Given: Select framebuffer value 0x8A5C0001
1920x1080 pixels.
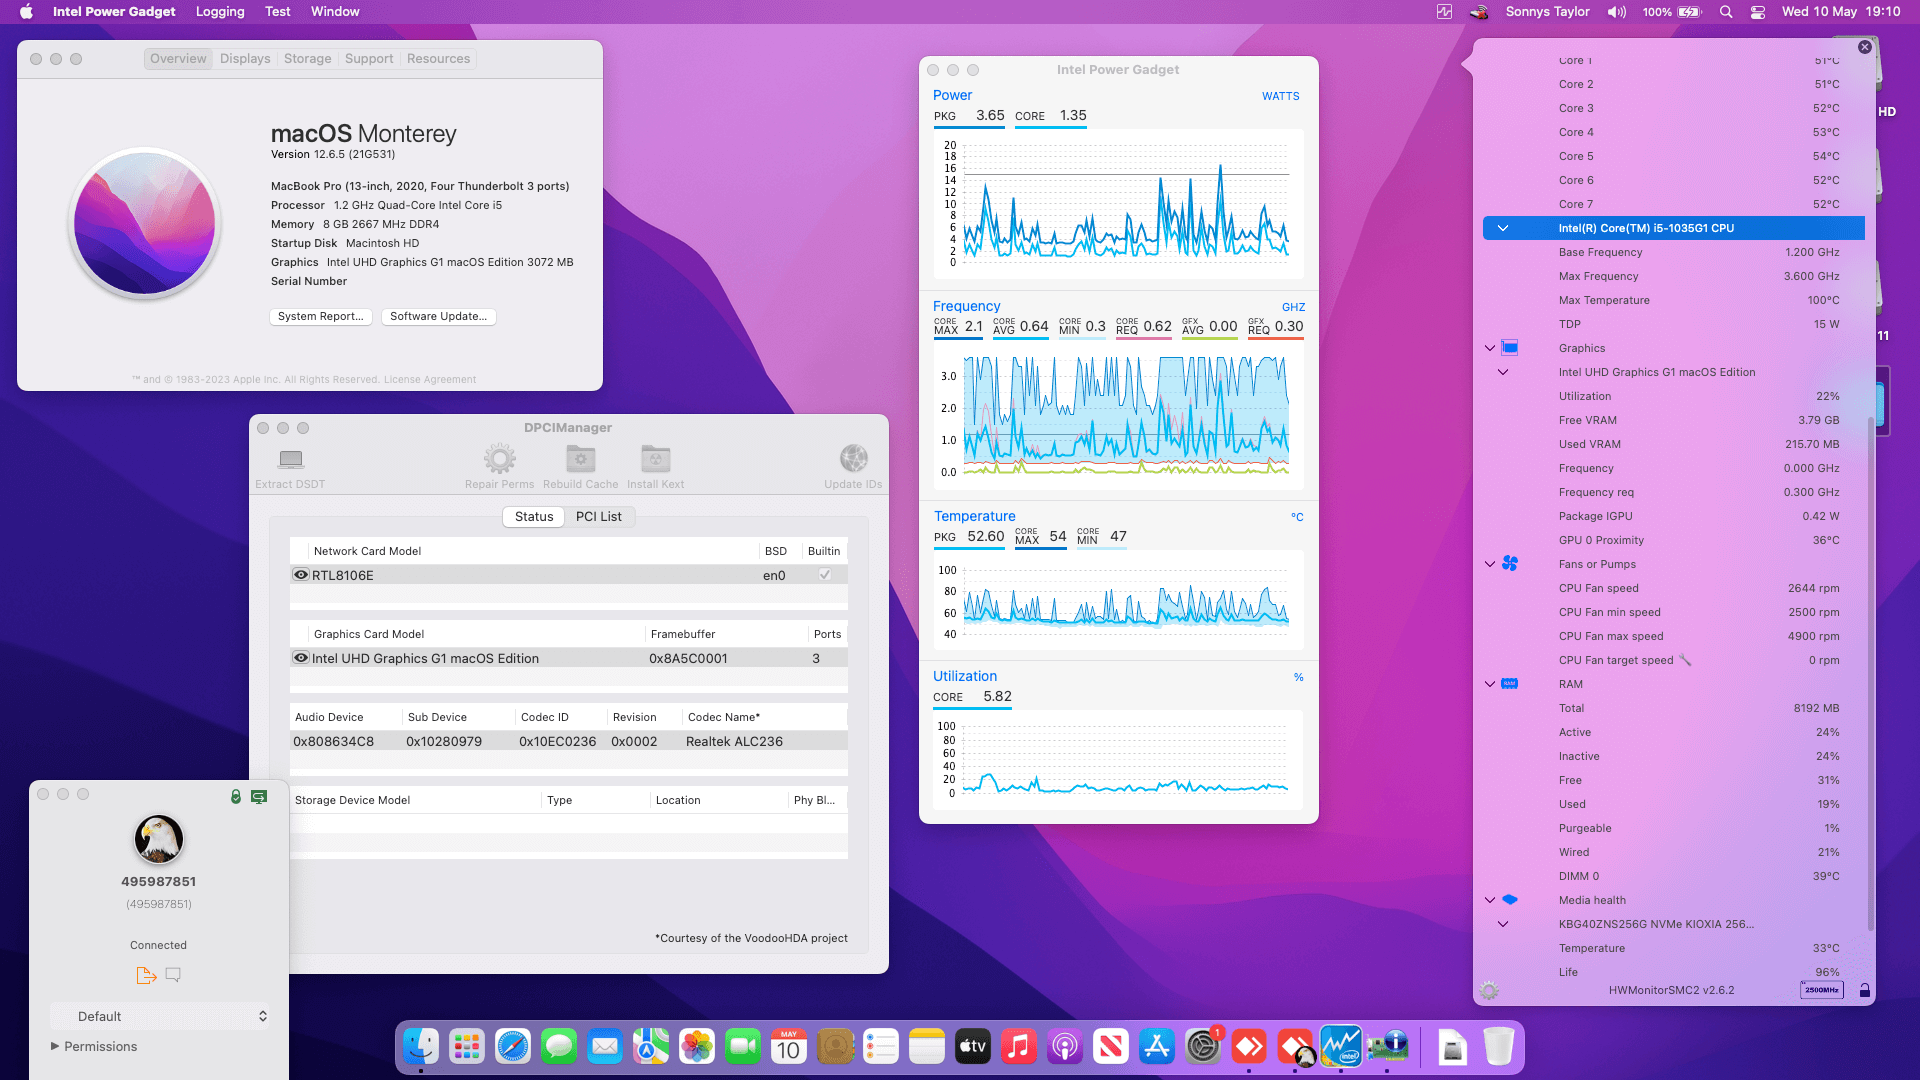Looking at the screenshot, I should [688, 658].
